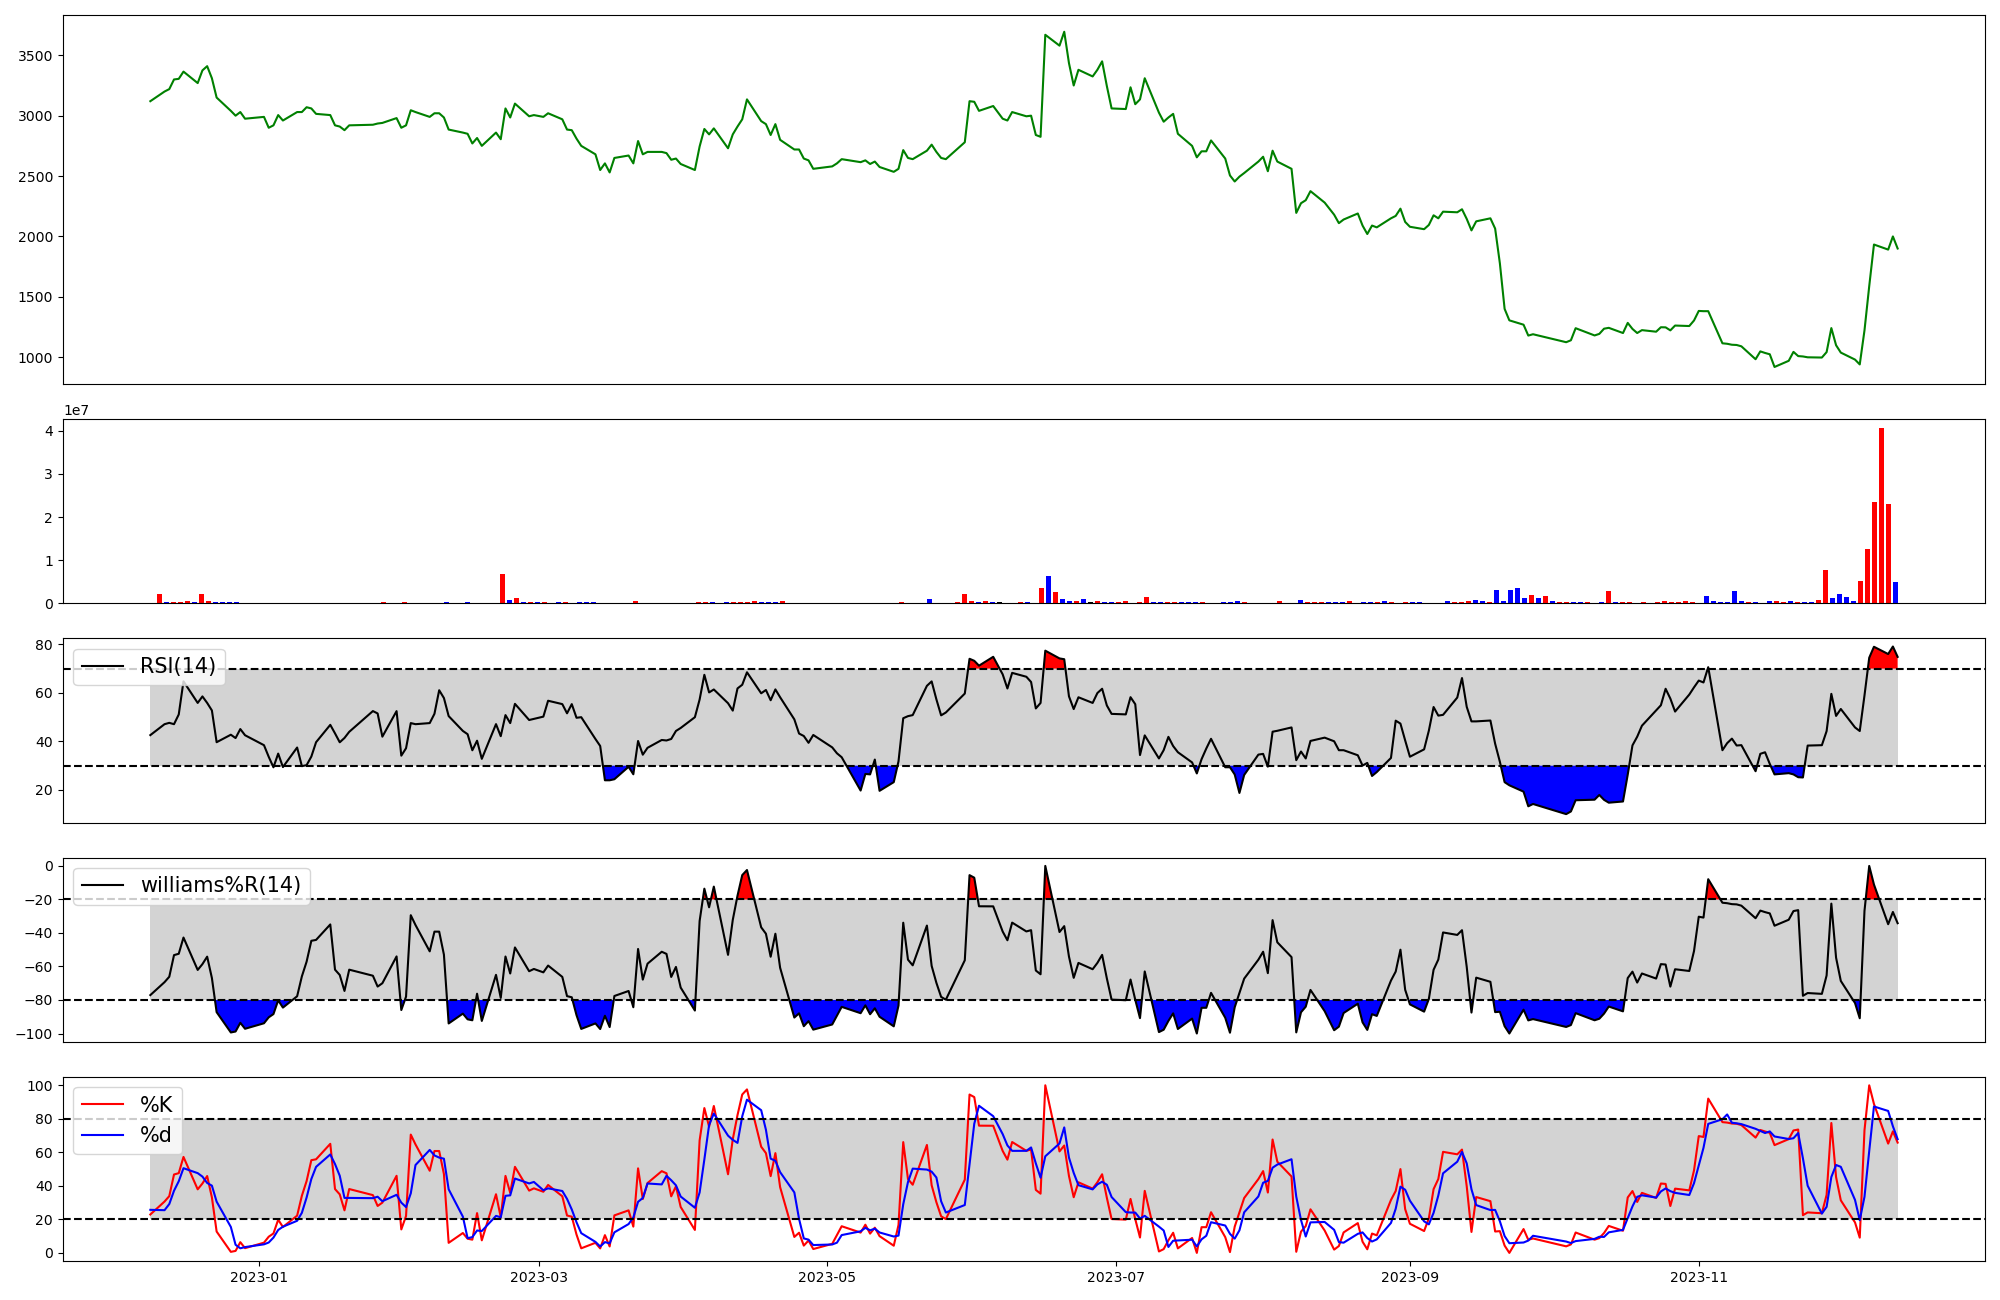
Task: Click the 2023-01 x-axis date label
Action: coord(259,1277)
